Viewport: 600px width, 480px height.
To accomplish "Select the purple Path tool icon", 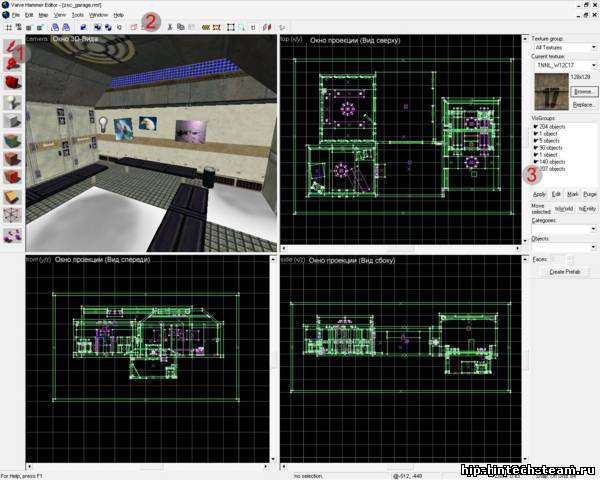I will [x=12, y=235].
